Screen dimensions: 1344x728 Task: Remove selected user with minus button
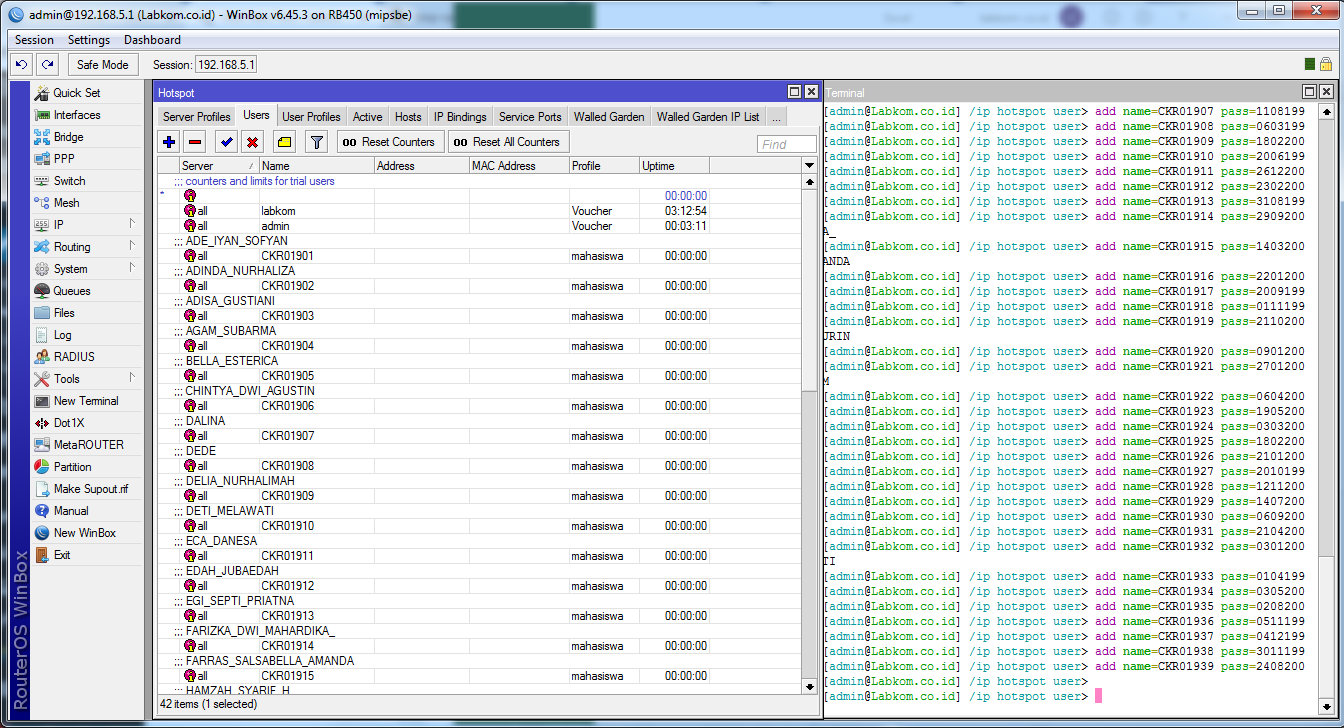[x=195, y=142]
